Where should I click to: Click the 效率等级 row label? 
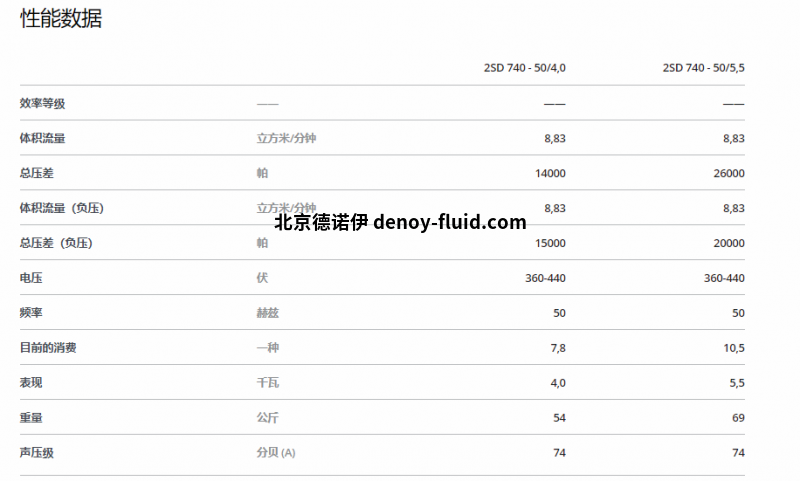(x=42, y=103)
